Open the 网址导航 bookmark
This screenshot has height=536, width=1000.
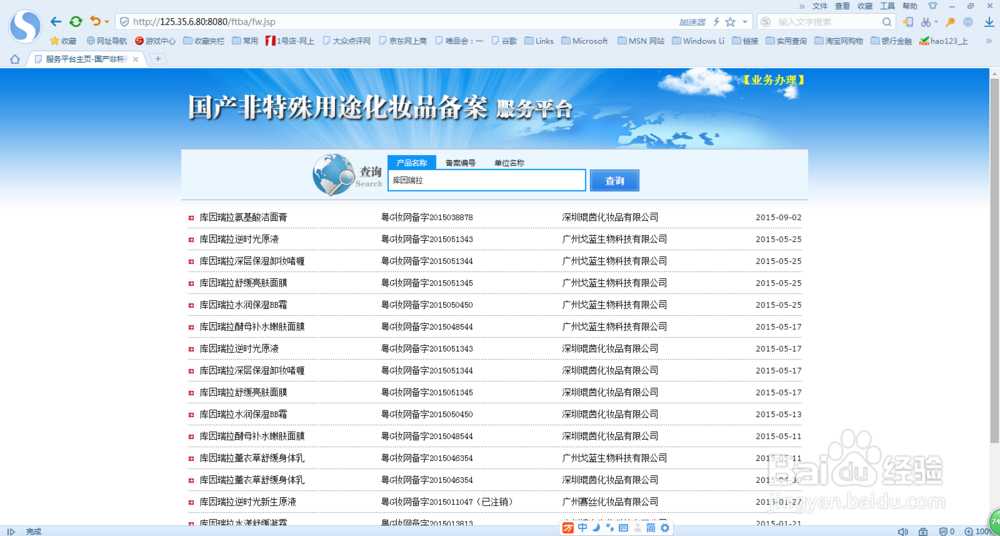coord(107,41)
